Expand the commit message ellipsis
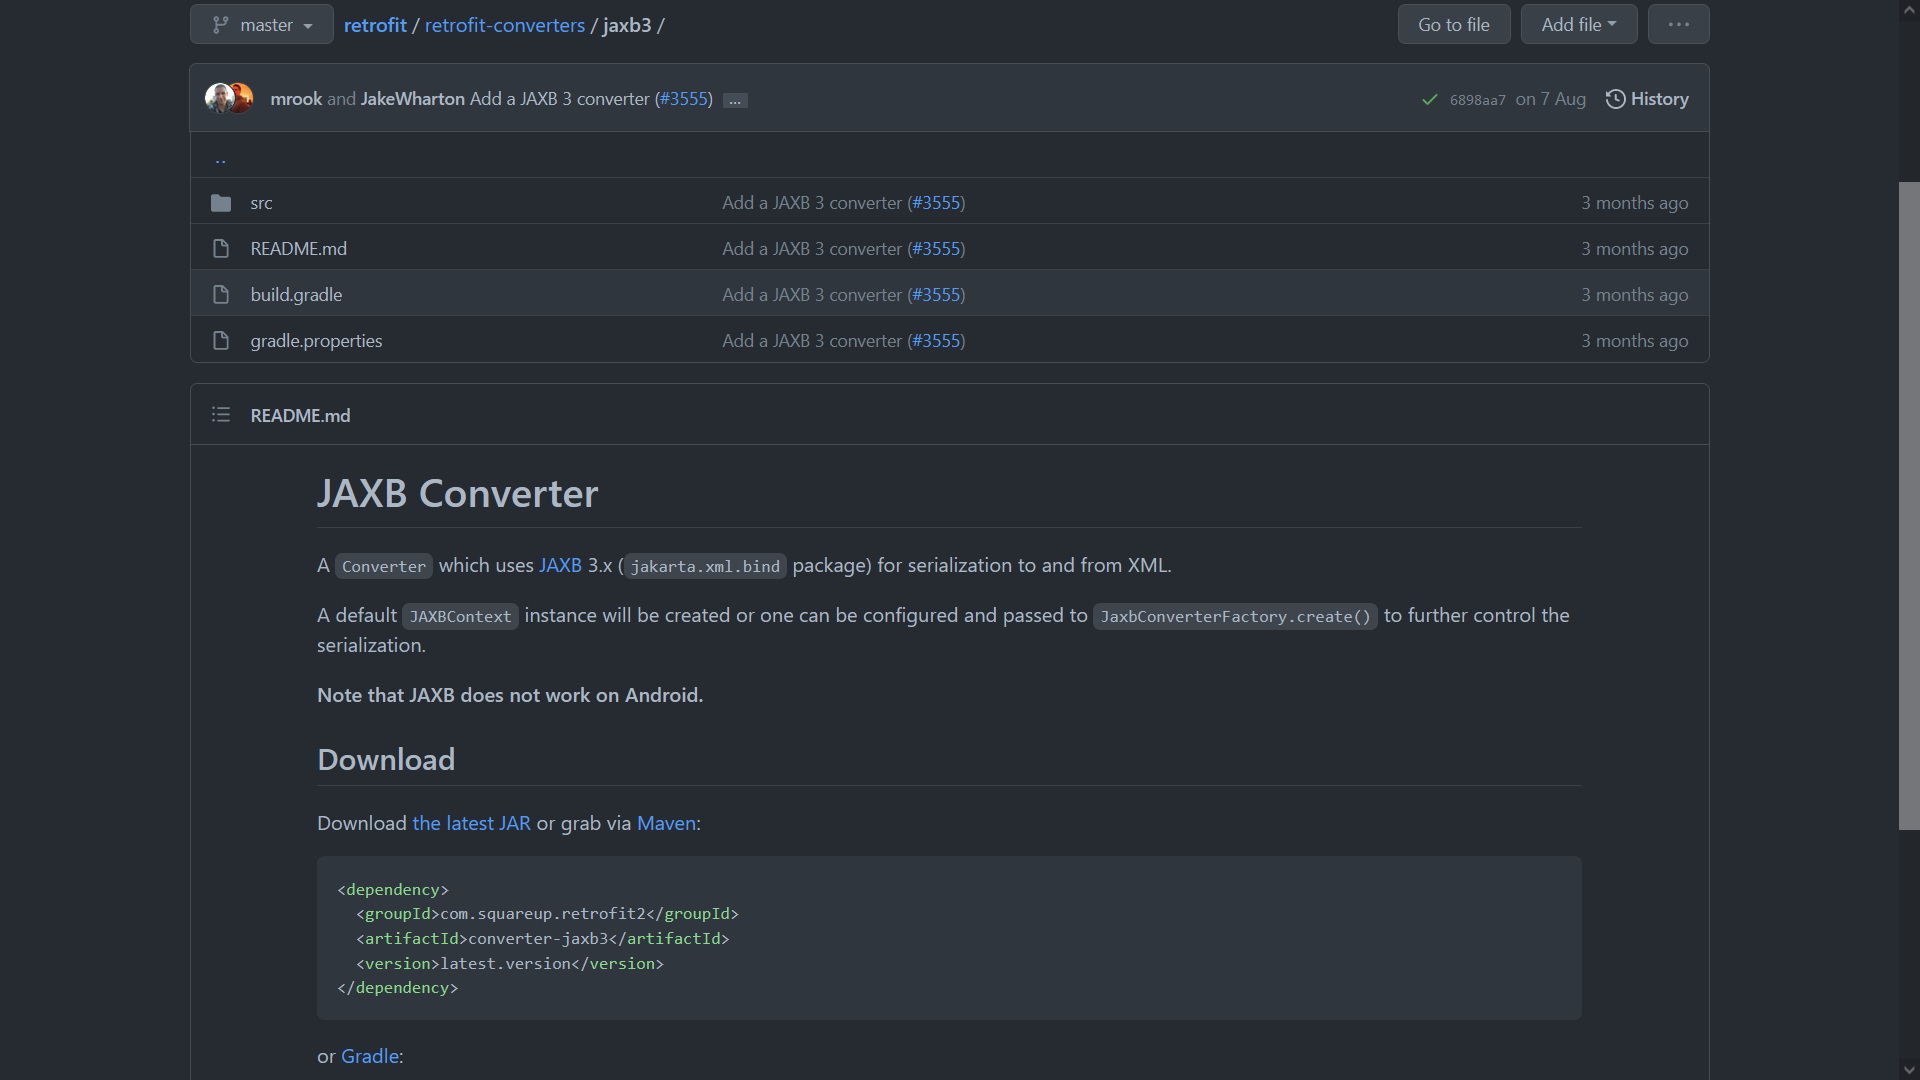The image size is (1920, 1080). [x=735, y=100]
